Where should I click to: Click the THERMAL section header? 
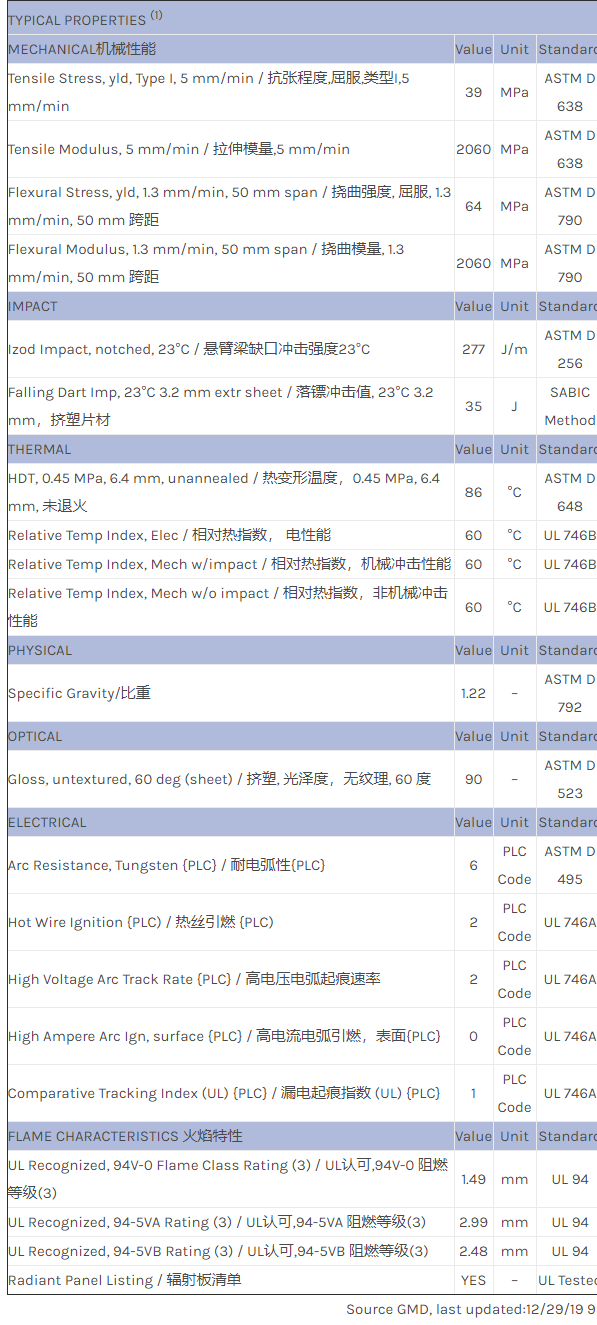click(x=40, y=449)
